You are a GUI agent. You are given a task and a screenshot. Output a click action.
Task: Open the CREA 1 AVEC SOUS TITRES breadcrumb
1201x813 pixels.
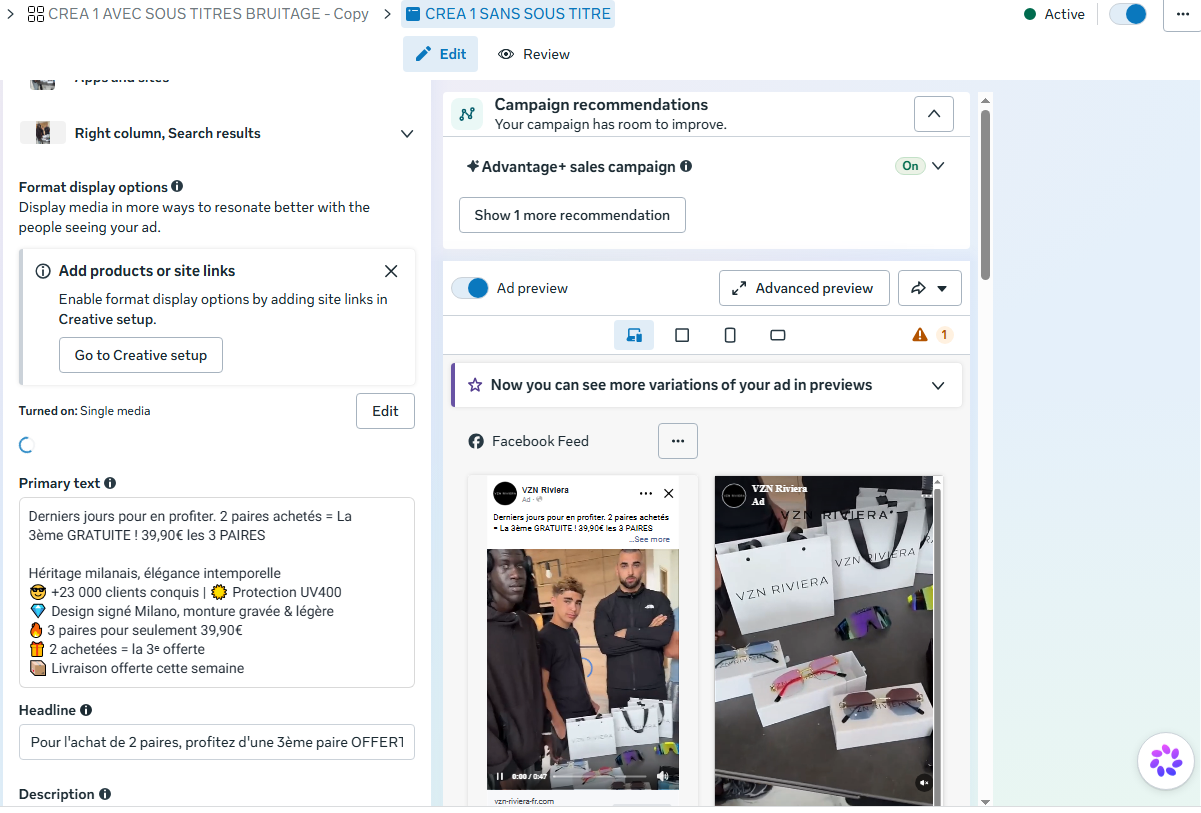tap(198, 14)
